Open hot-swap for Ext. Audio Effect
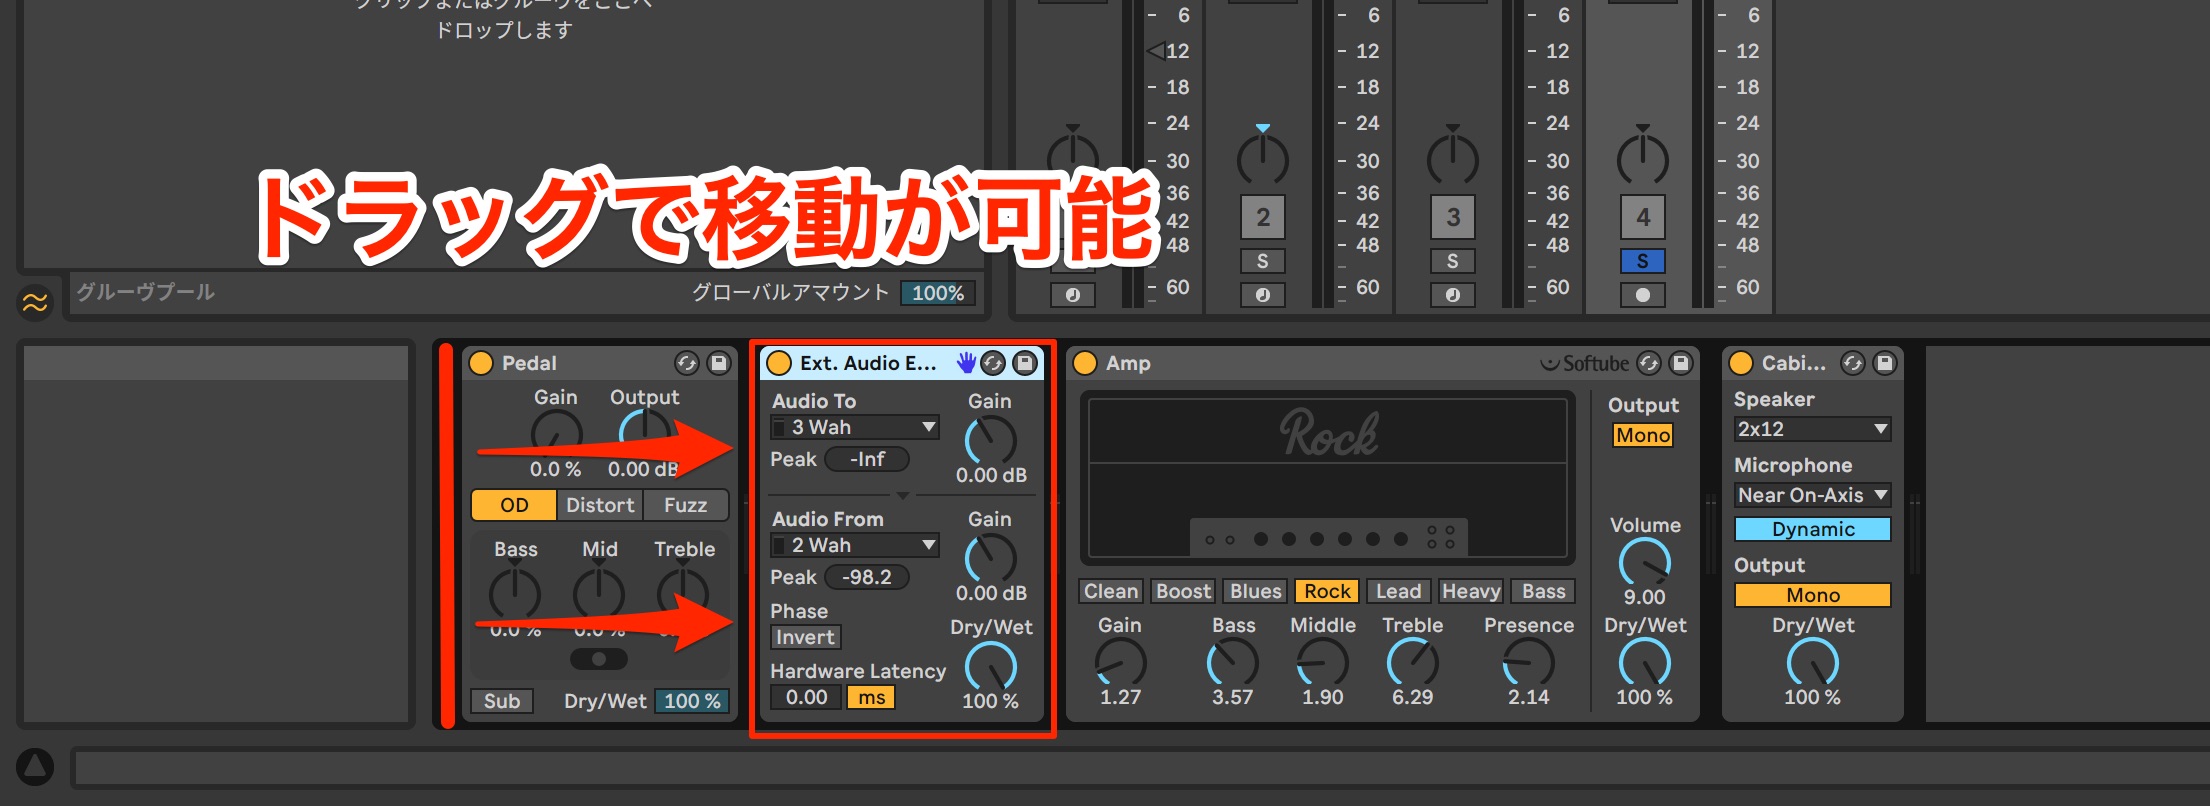Image resolution: width=2210 pixels, height=806 pixels. coord(992,363)
